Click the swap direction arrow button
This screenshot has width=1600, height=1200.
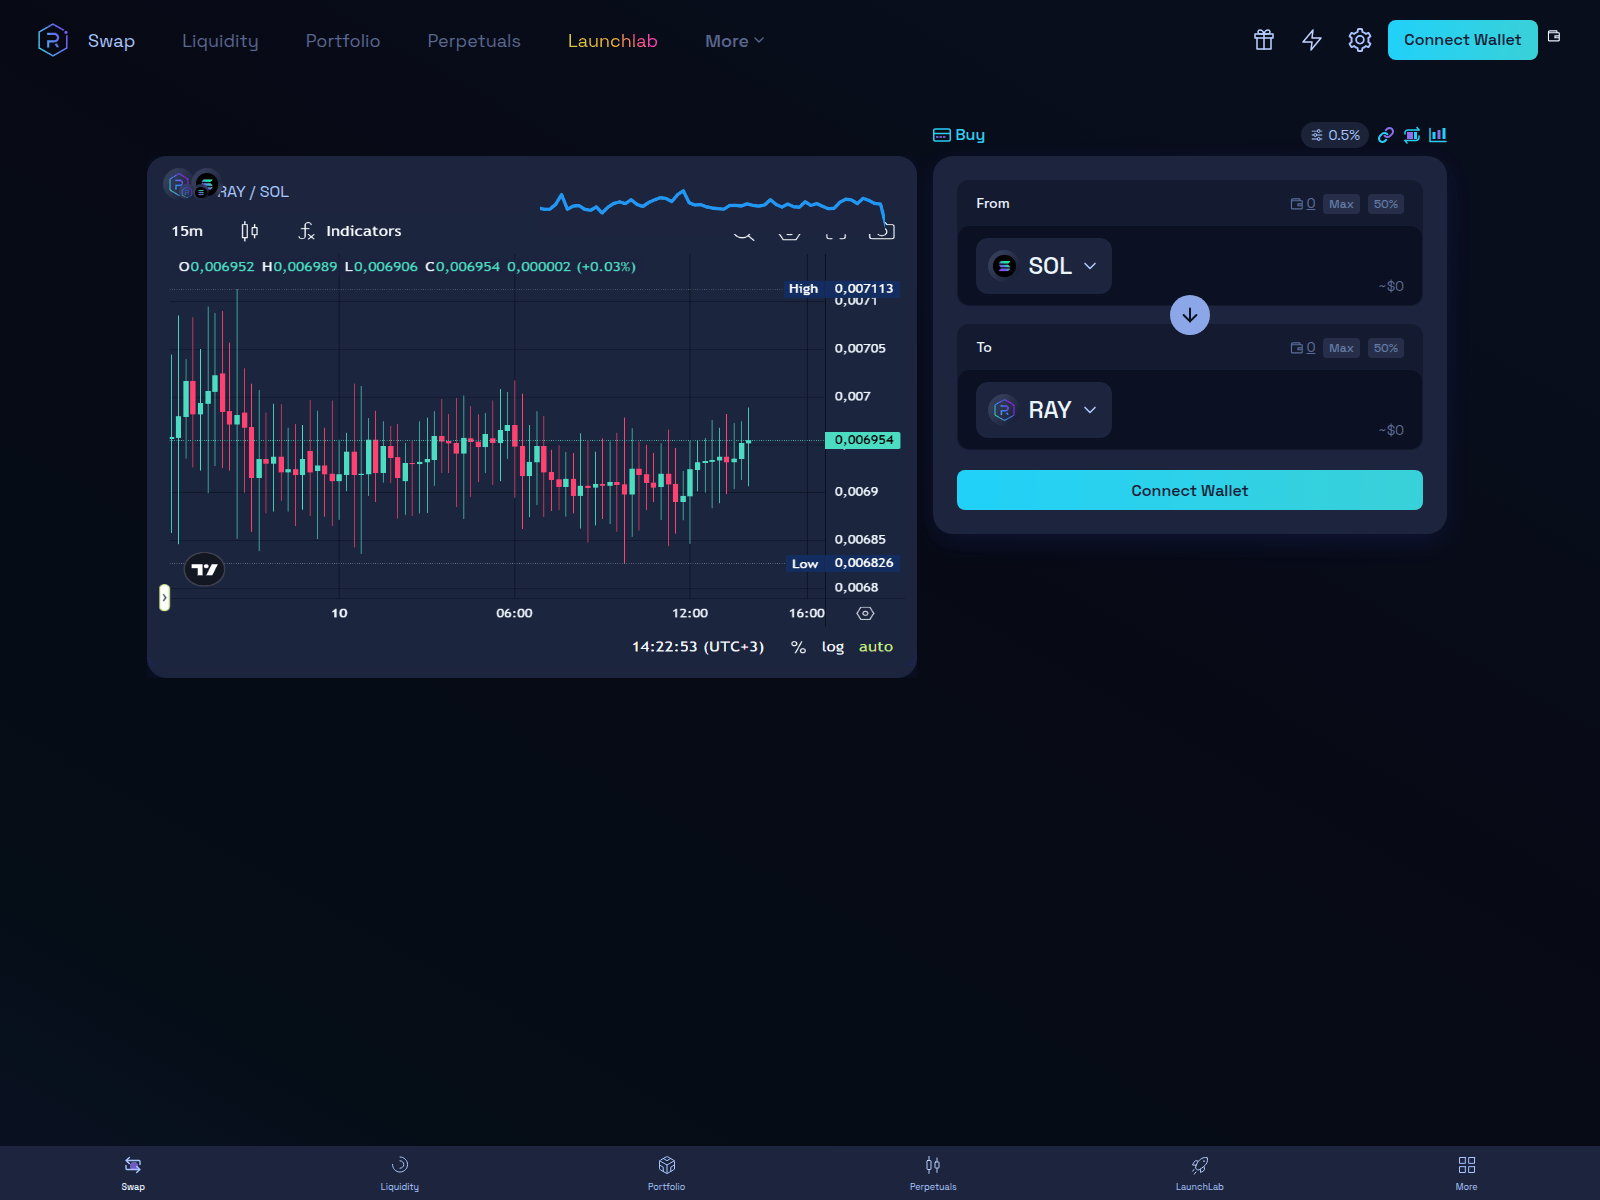tap(1189, 315)
